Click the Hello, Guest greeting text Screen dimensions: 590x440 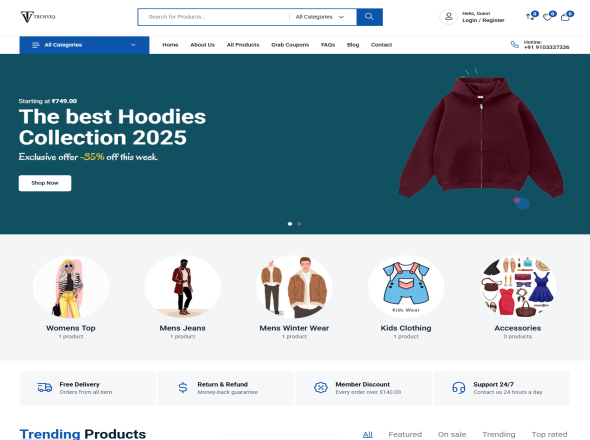point(476,14)
